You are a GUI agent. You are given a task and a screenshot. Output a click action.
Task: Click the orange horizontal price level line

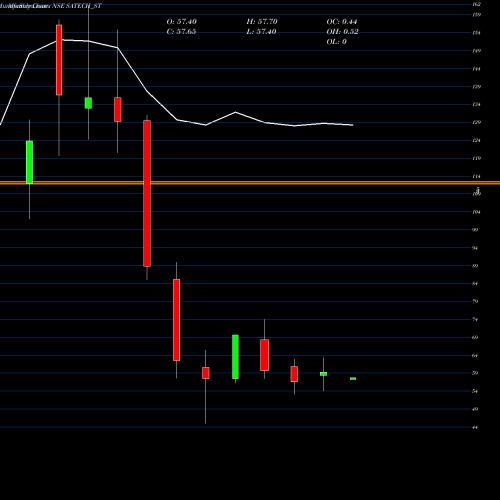250,183
